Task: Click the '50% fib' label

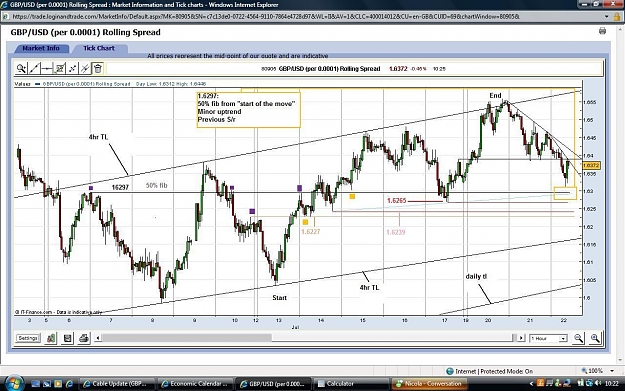Action: point(156,185)
